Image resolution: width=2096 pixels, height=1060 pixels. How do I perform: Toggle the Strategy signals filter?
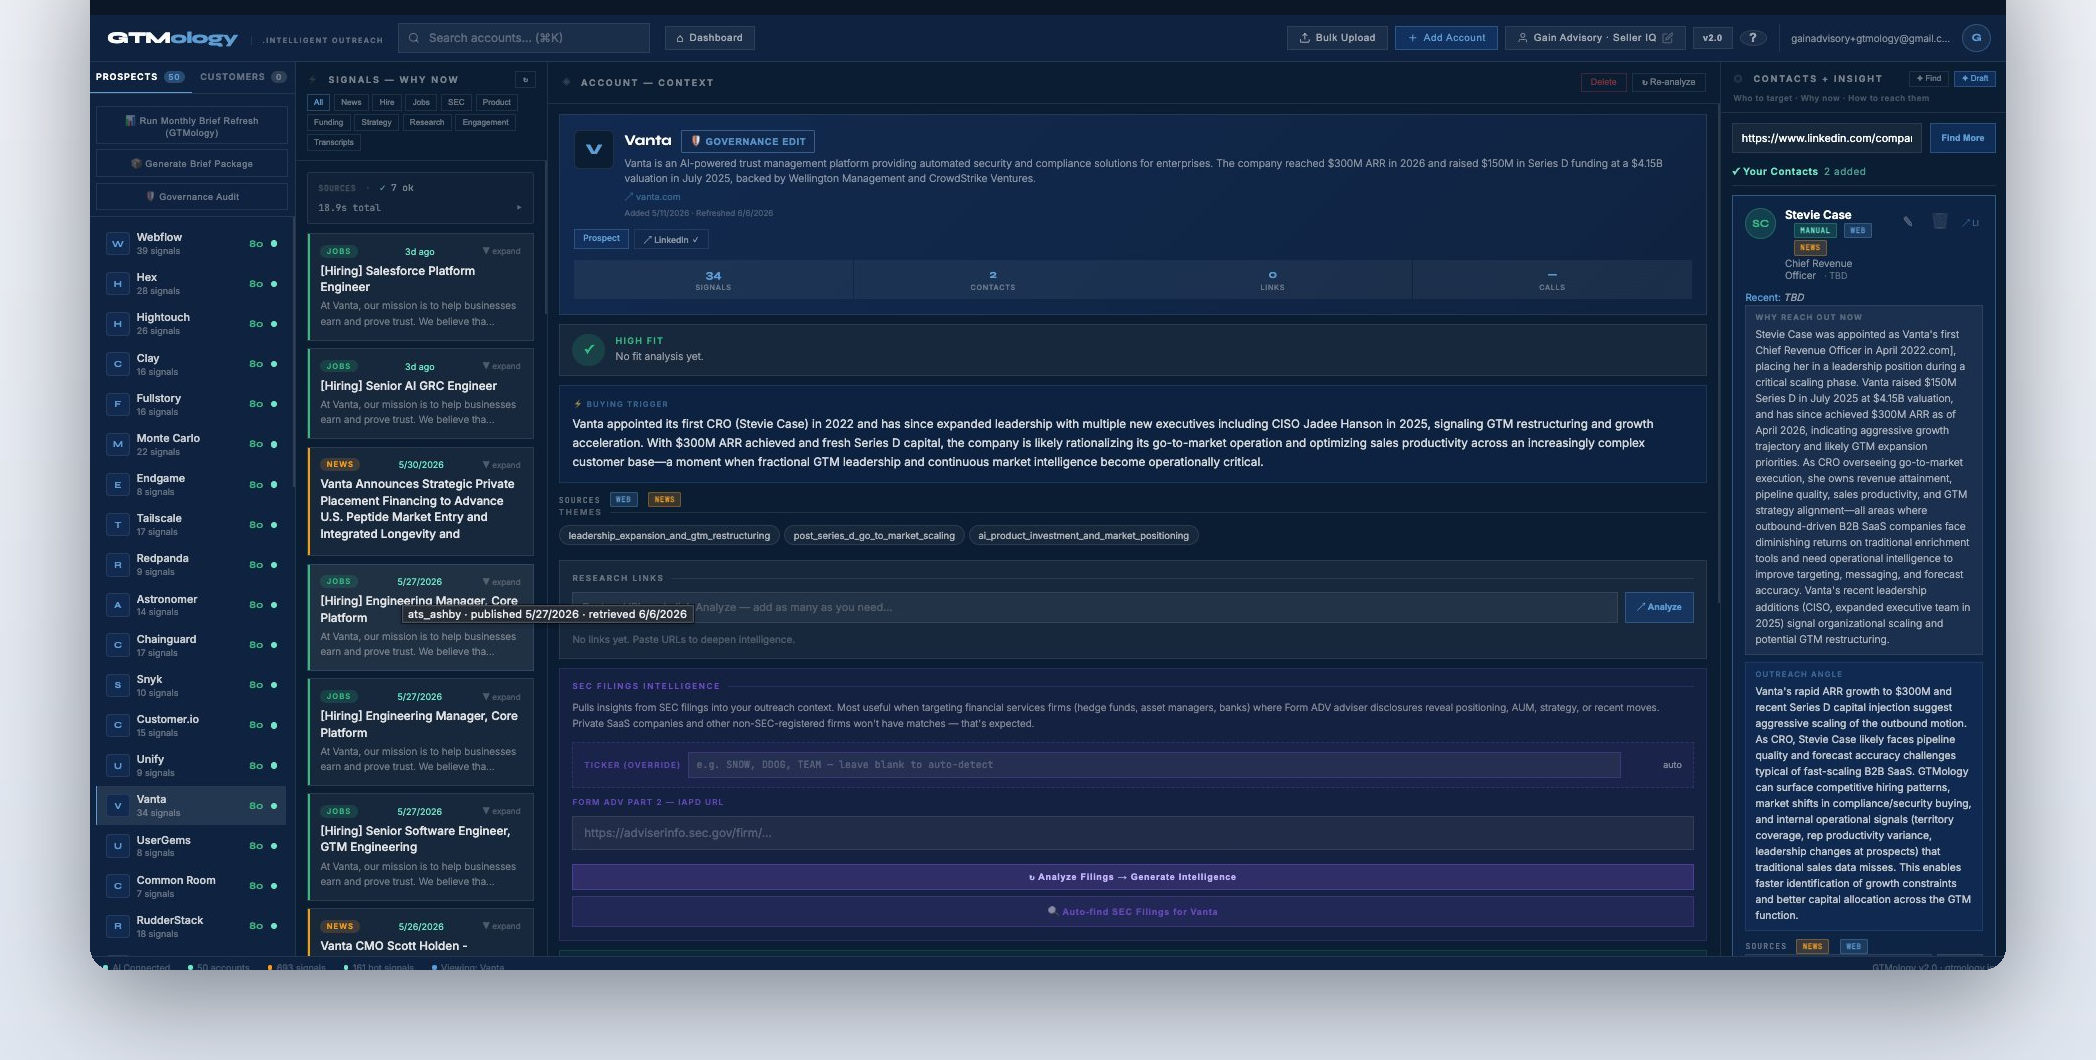(376, 122)
